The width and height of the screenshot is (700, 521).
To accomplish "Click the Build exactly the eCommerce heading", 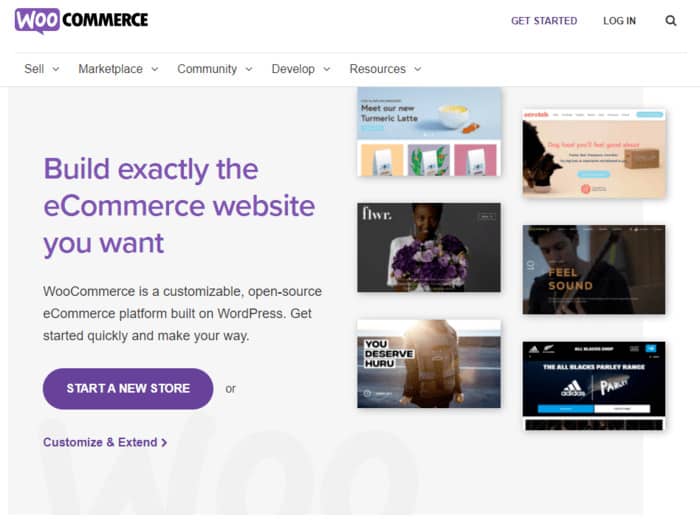I will point(179,206).
